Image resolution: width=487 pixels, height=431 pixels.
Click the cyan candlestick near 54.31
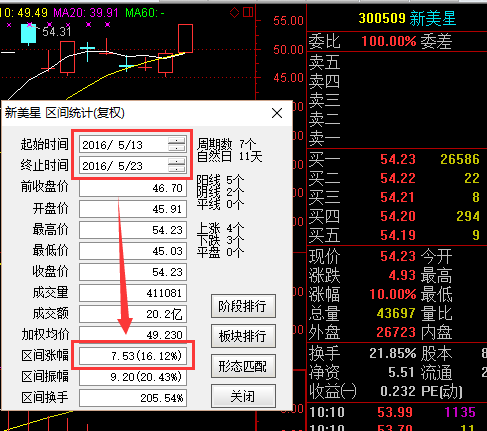28,33
